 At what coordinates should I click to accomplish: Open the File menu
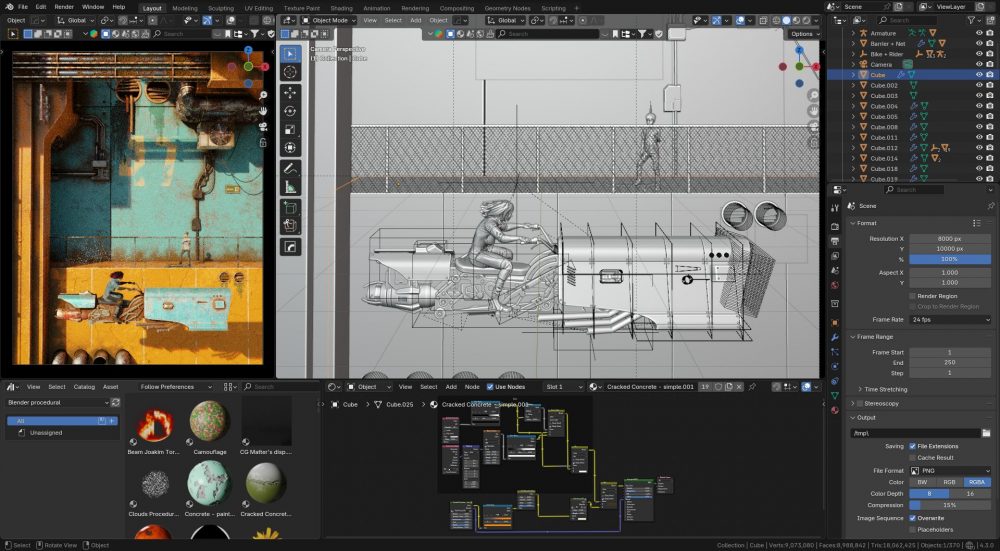pyautogui.click(x=22, y=7)
